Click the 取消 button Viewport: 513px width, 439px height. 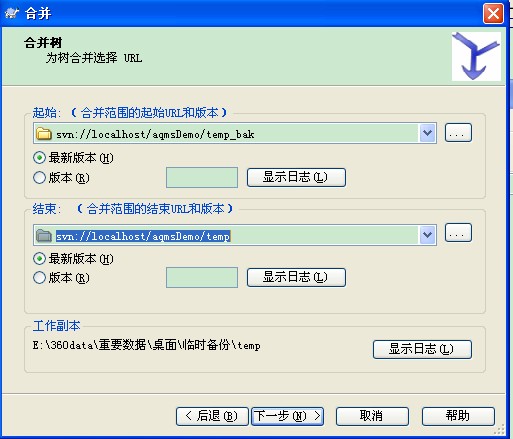pos(372,416)
